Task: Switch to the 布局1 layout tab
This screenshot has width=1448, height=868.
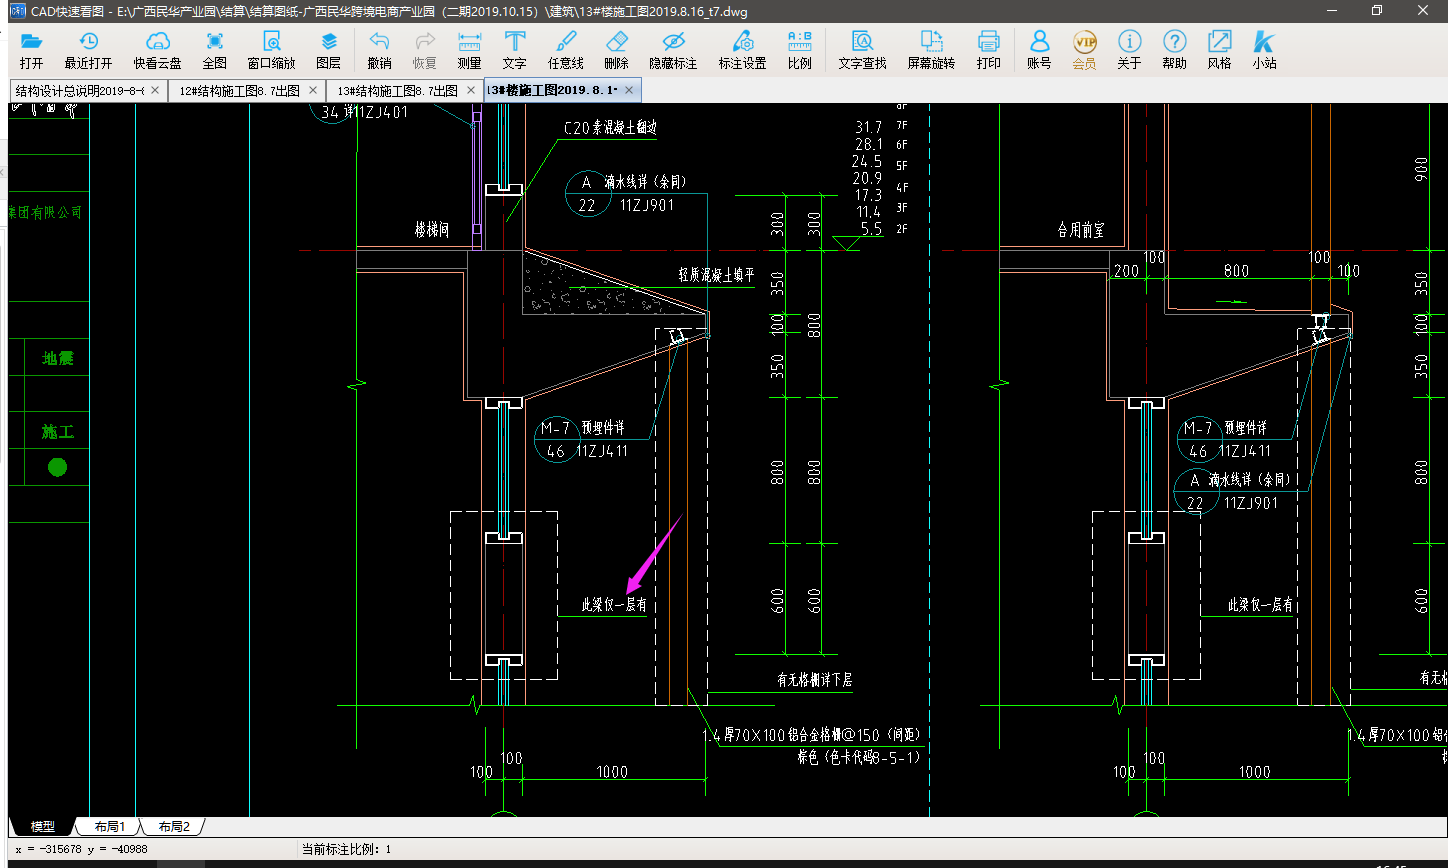Action: tap(110, 827)
